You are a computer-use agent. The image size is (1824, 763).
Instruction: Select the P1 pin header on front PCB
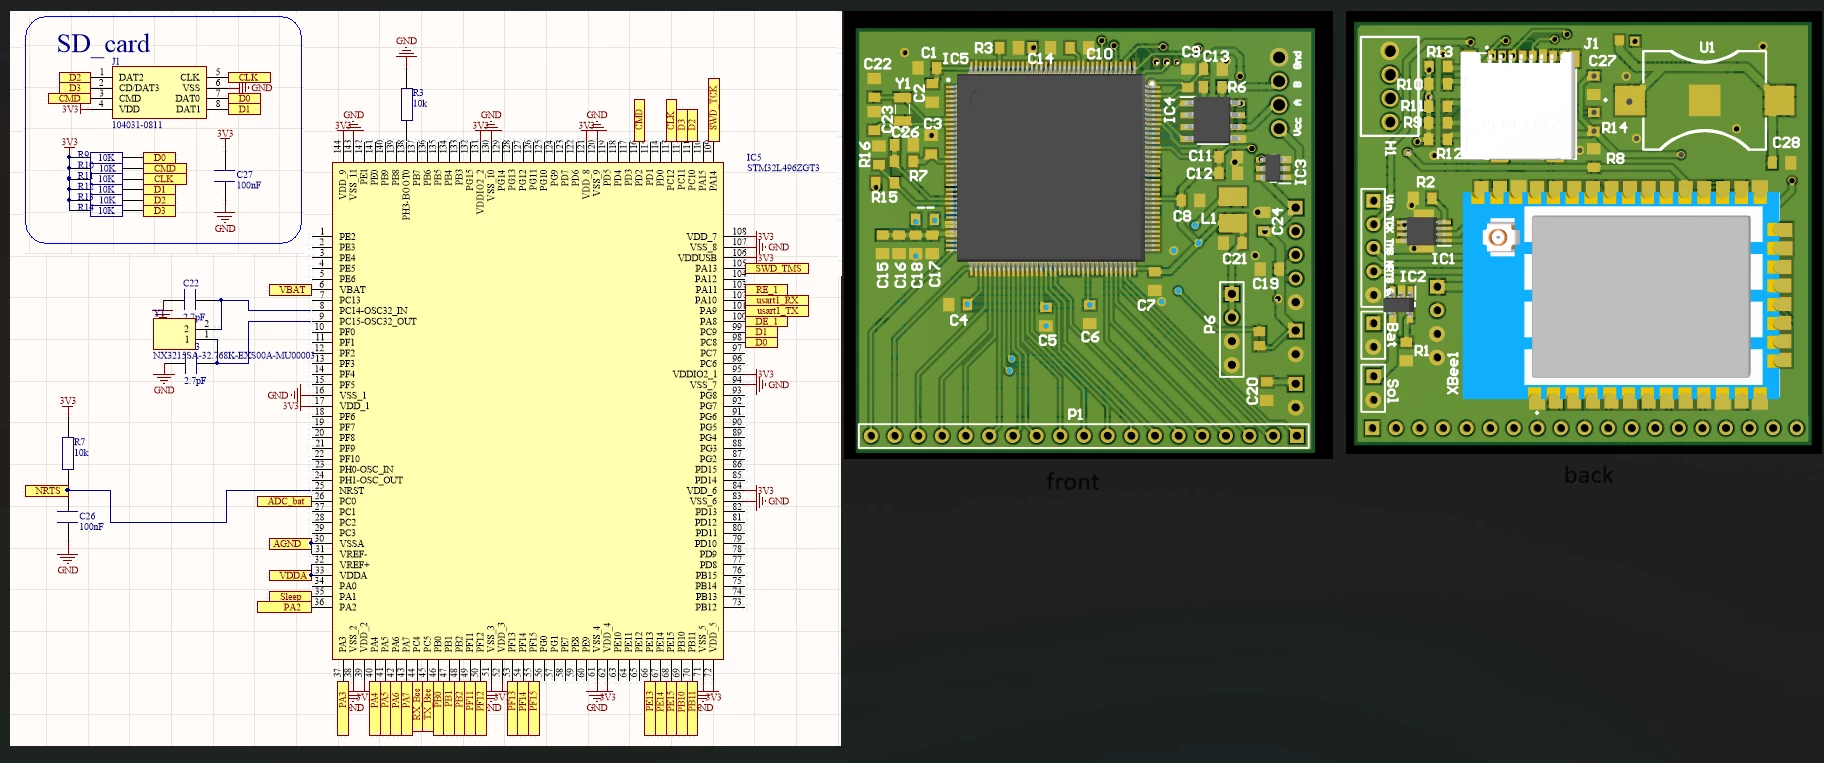1084,436
